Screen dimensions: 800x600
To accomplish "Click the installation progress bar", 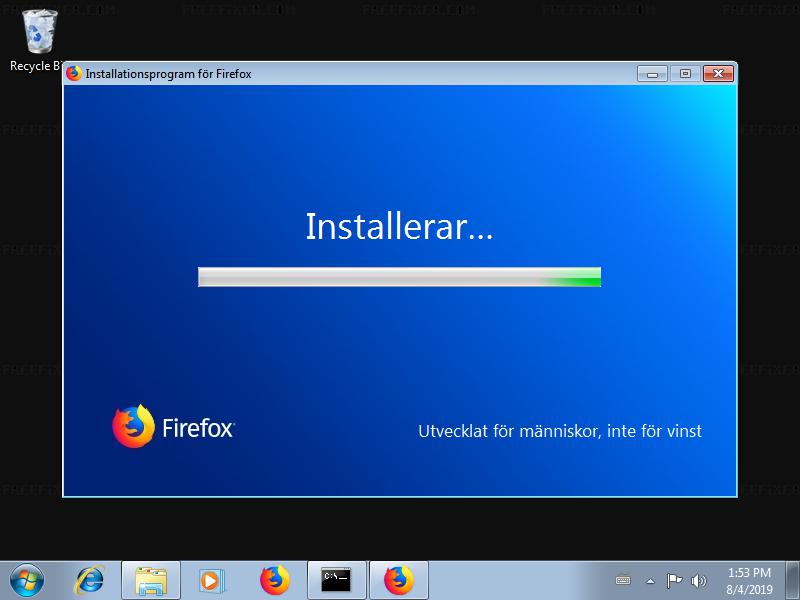I will tap(399, 277).
